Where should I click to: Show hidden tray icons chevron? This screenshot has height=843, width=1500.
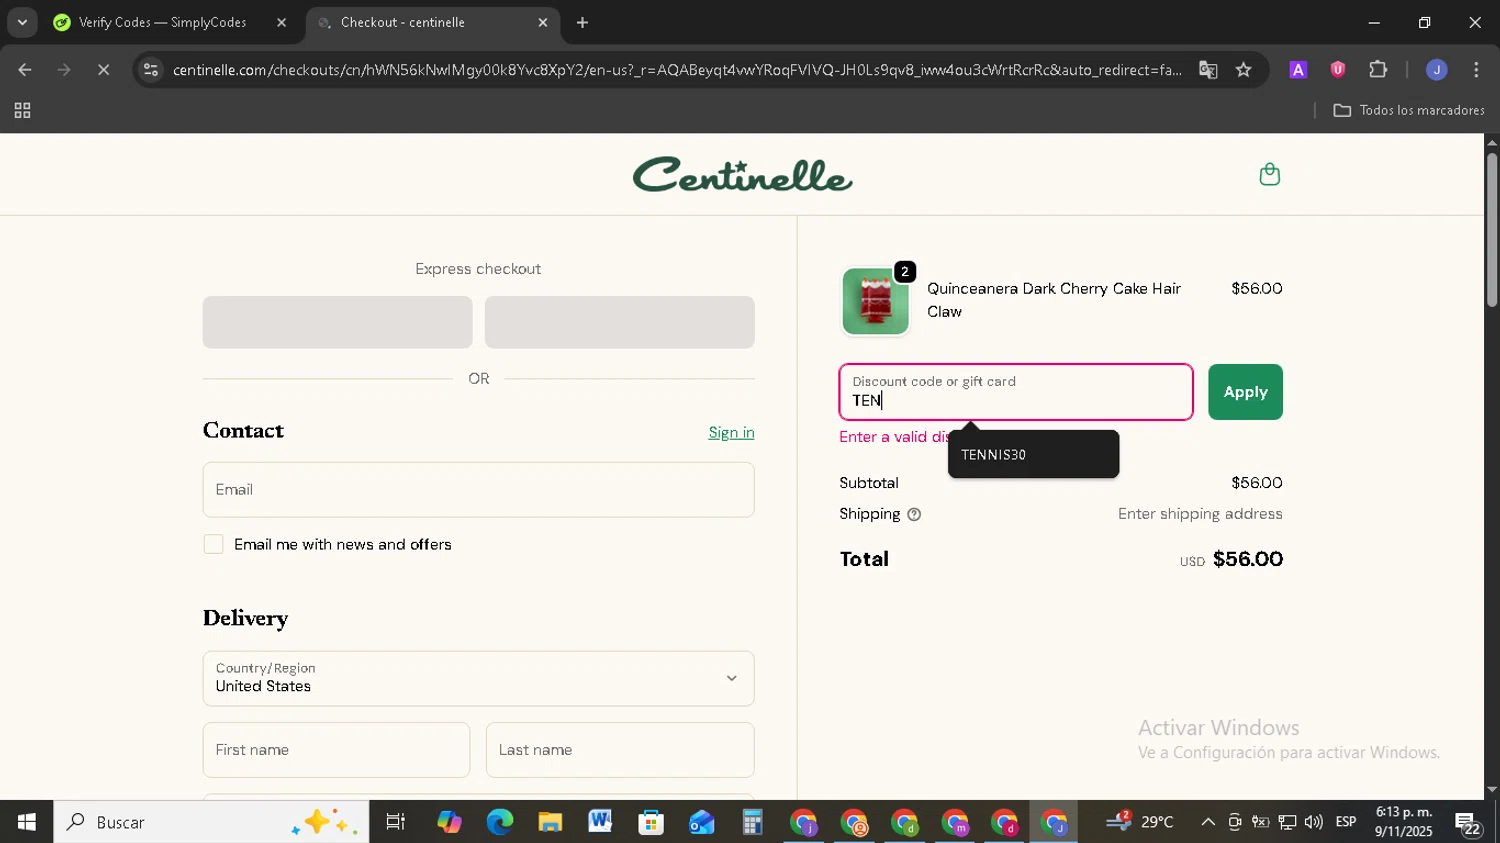pyautogui.click(x=1207, y=822)
